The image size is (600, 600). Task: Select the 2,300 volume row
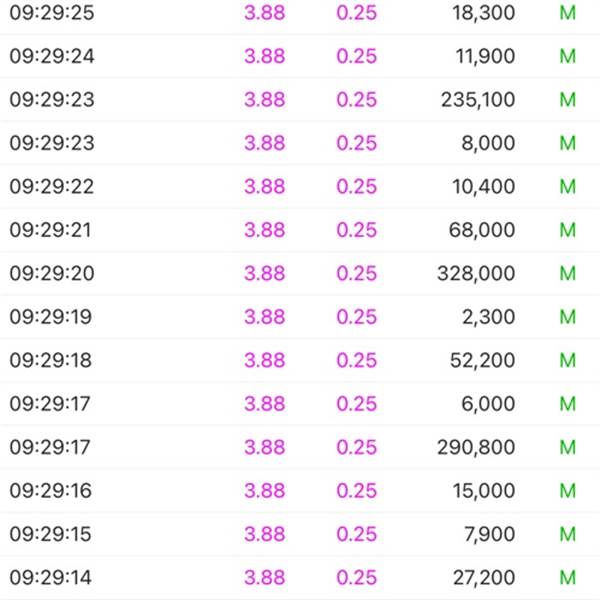[x=300, y=317]
